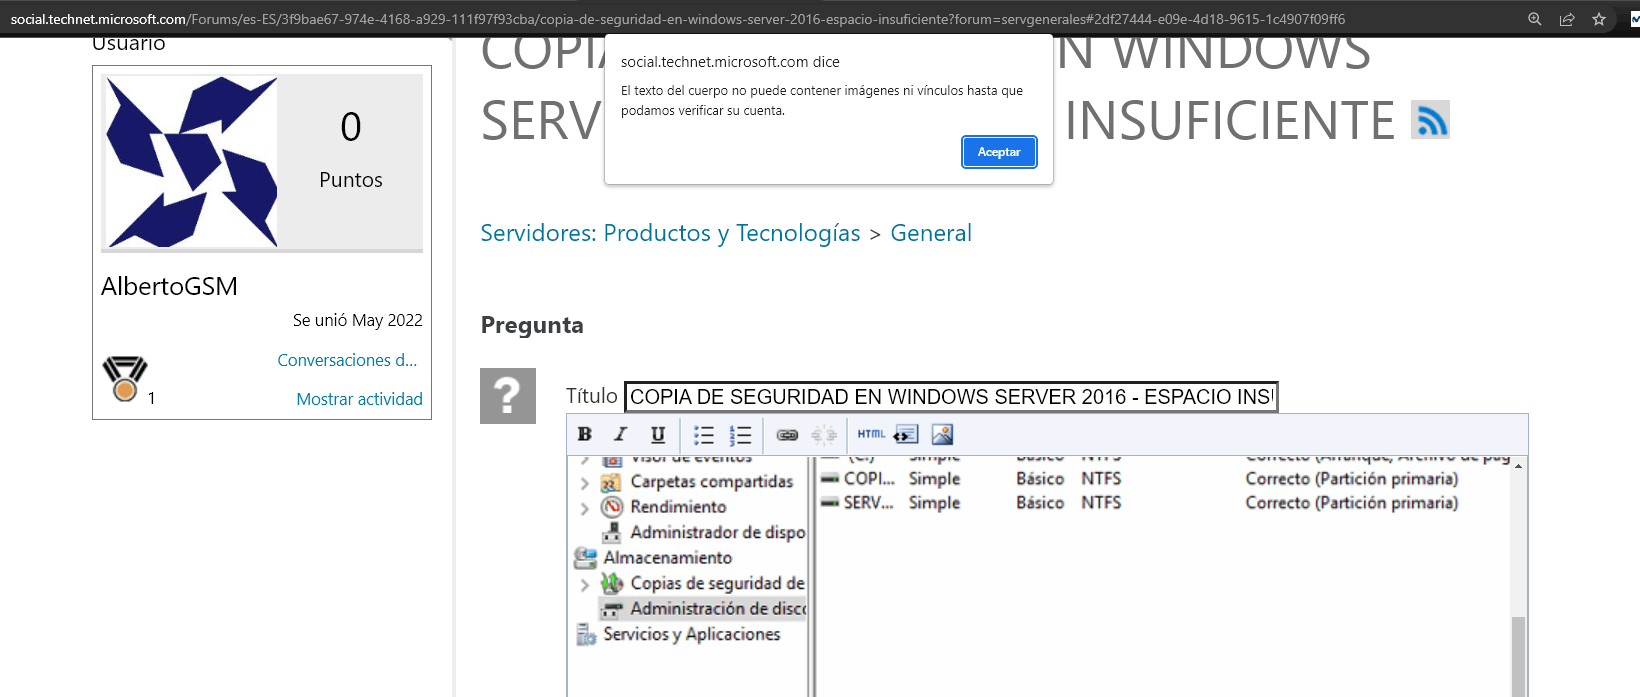The image size is (1640, 697).
Task: Insert a hyperlink with the chain icon
Action: 787,435
